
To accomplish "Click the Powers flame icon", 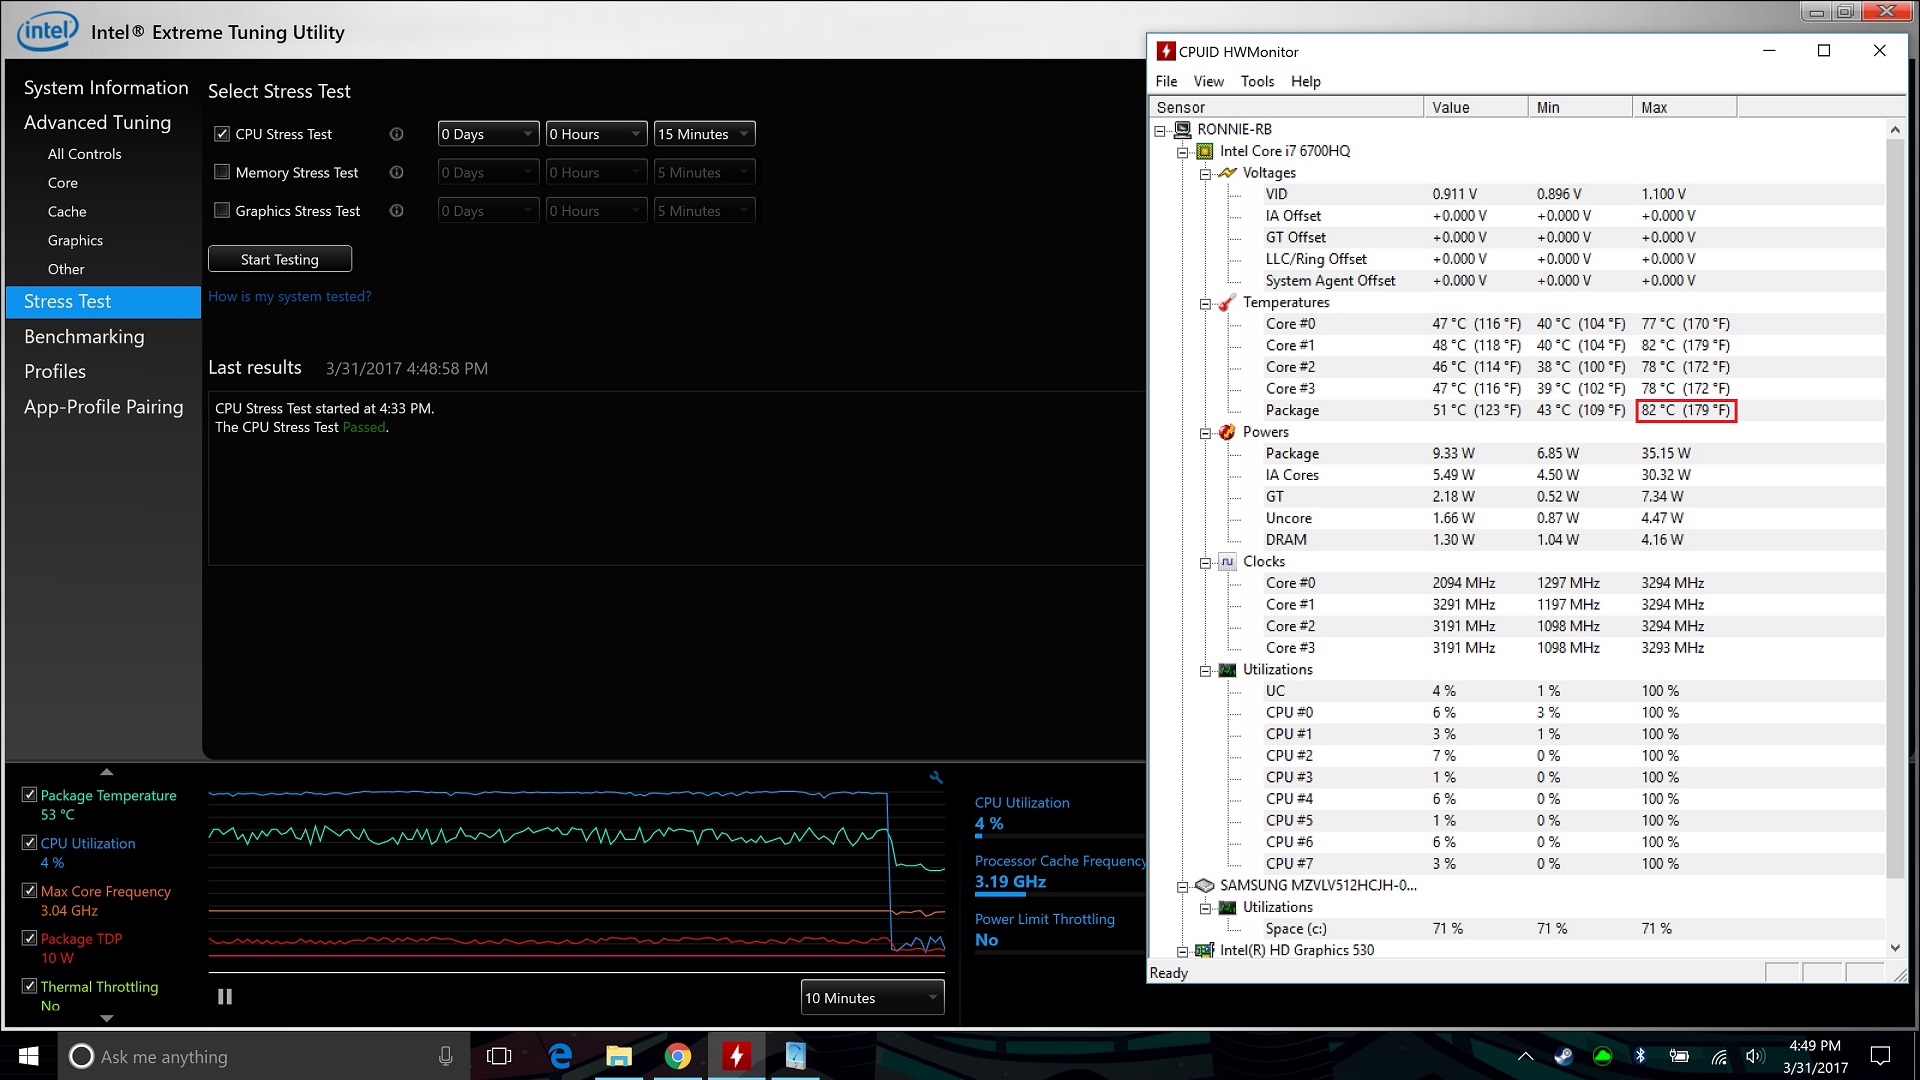I will point(1227,432).
